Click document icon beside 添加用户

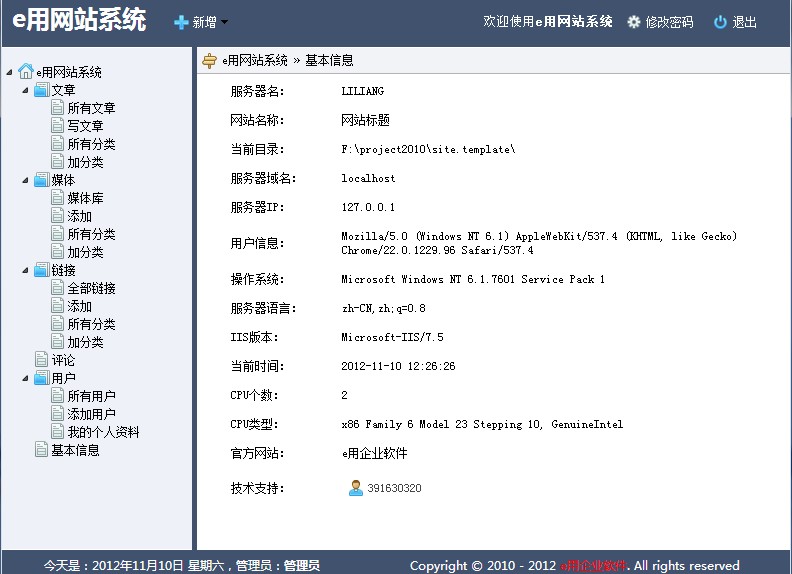[58, 413]
